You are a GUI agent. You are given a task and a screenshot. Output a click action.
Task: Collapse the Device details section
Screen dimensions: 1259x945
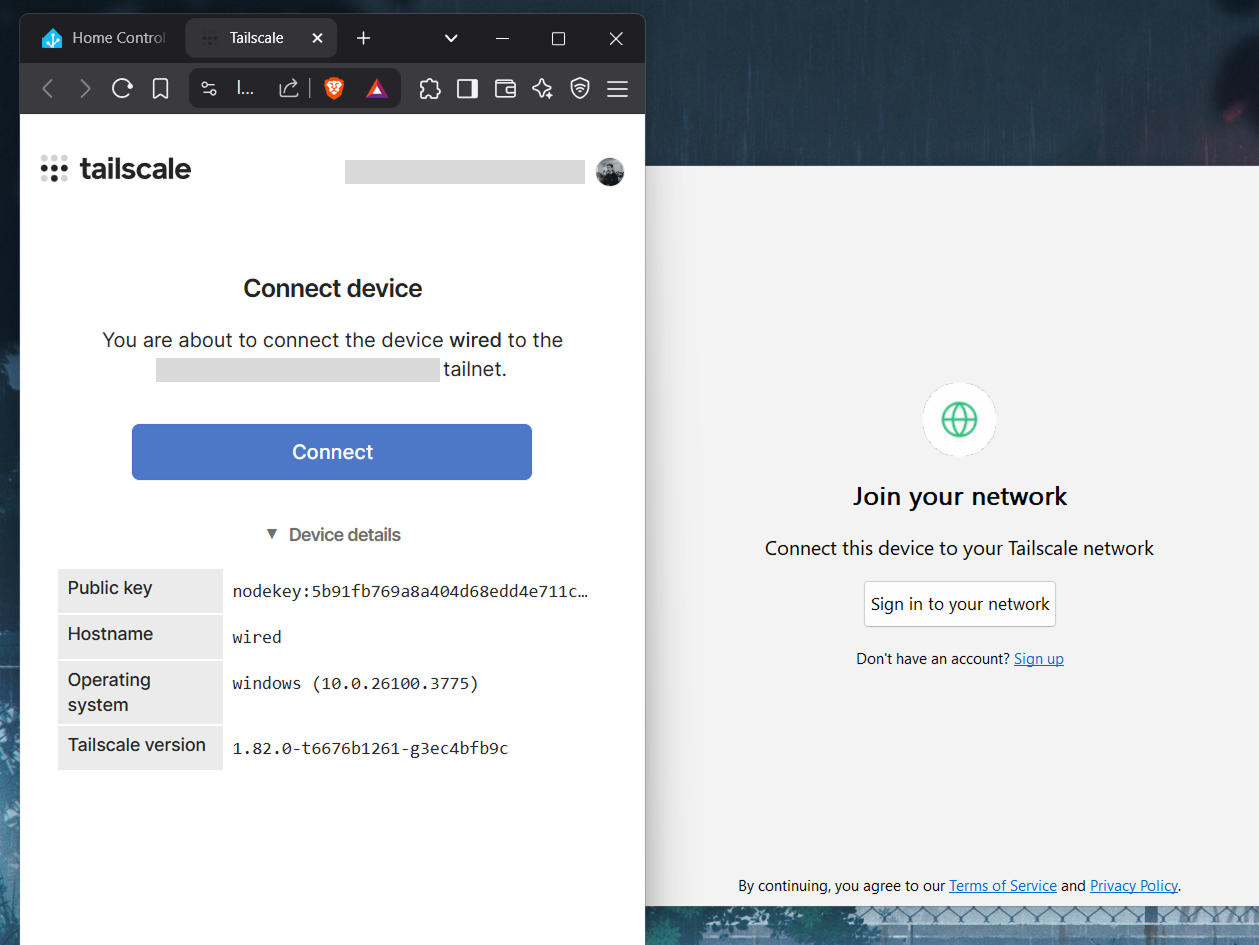click(333, 535)
